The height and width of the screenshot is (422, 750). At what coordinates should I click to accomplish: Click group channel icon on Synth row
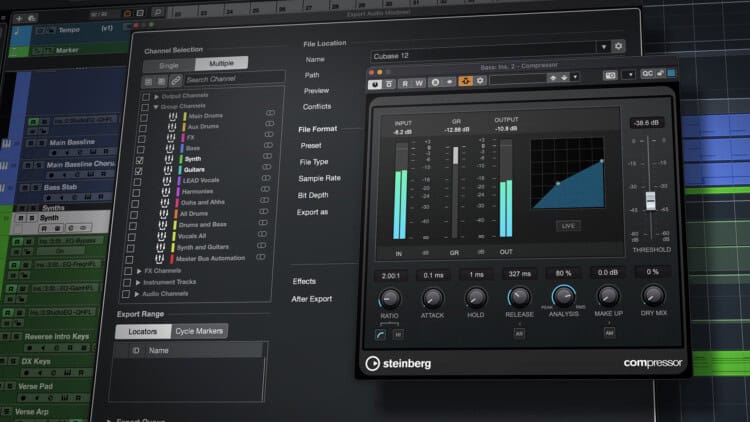coord(170,159)
